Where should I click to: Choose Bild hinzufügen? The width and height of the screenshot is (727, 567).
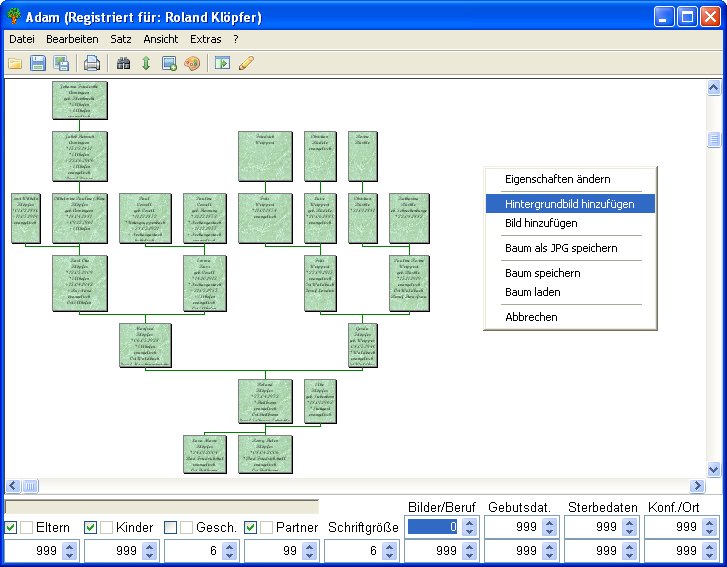click(570, 223)
